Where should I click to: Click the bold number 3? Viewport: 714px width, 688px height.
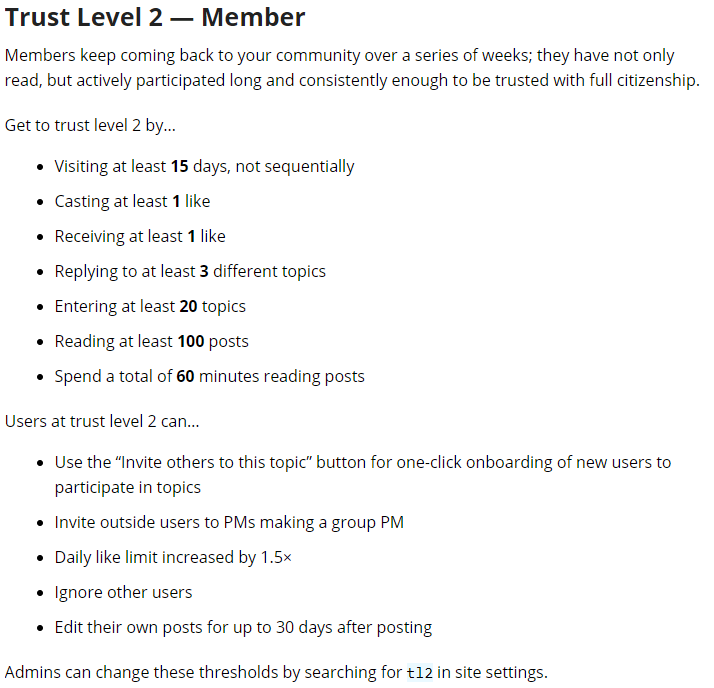click(204, 271)
